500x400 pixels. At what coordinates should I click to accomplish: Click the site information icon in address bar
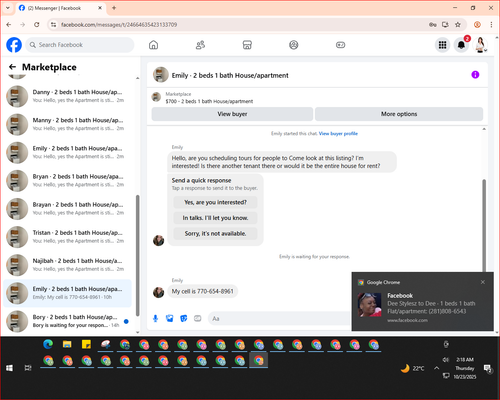53,24
